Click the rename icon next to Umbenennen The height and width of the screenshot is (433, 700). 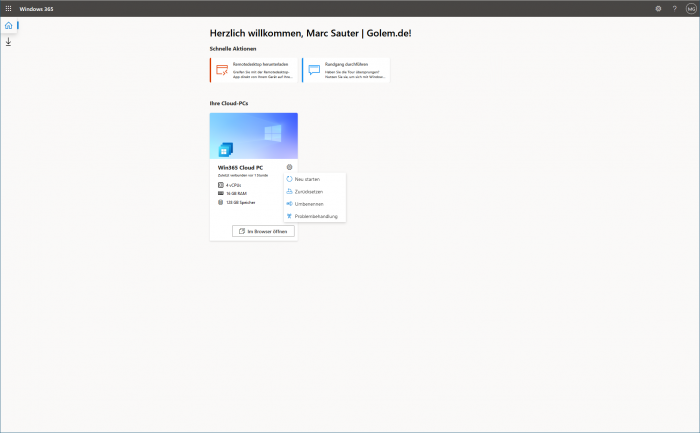(x=289, y=204)
